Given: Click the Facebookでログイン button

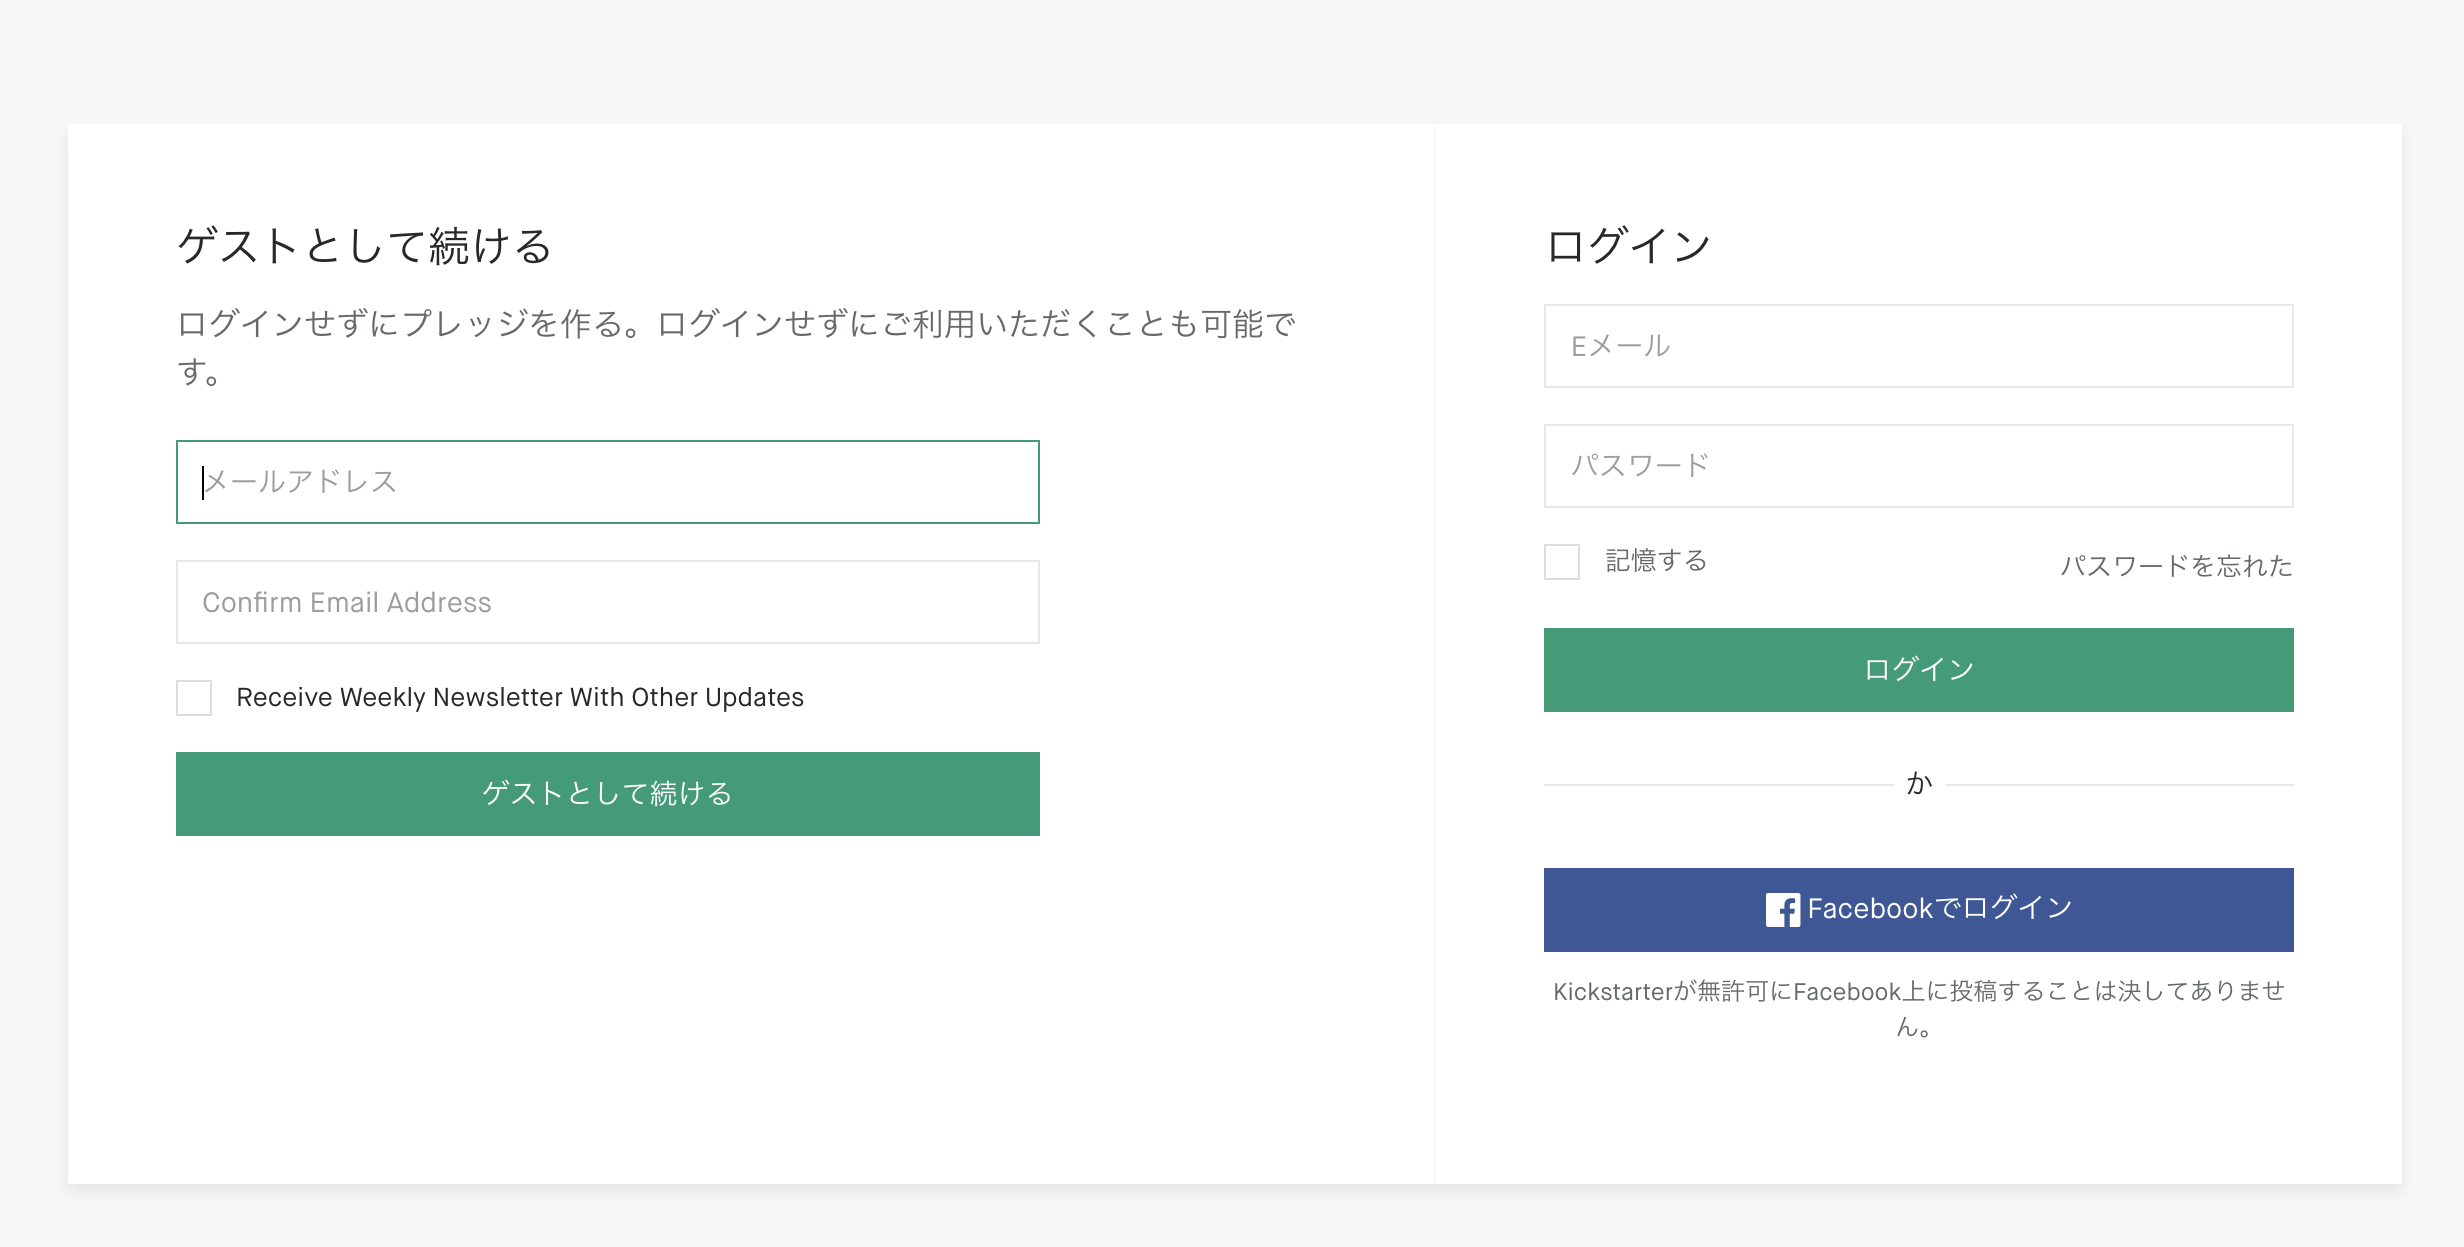Looking at the screenshot, I should click(x=1919, y=910).
